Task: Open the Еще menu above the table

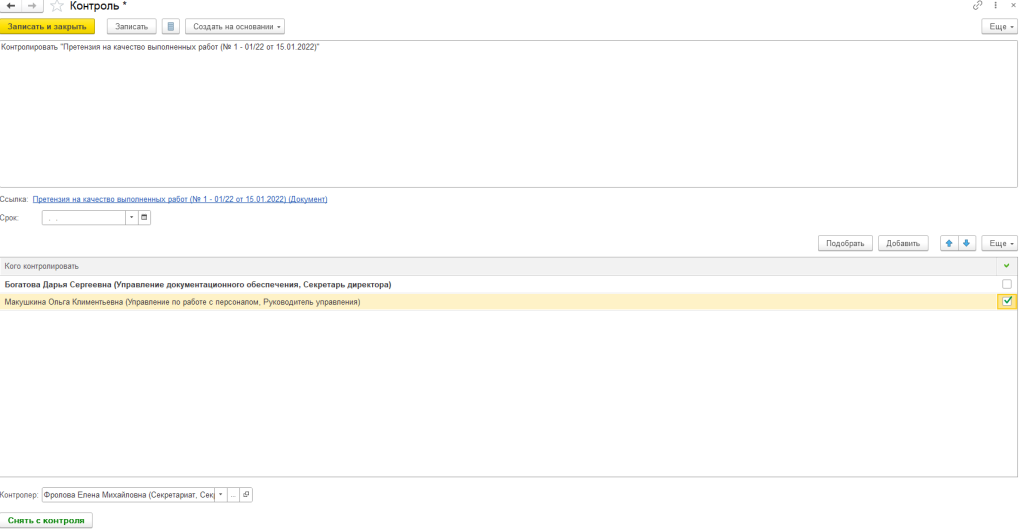Action: pyautogui.click(x=999, y=243)
